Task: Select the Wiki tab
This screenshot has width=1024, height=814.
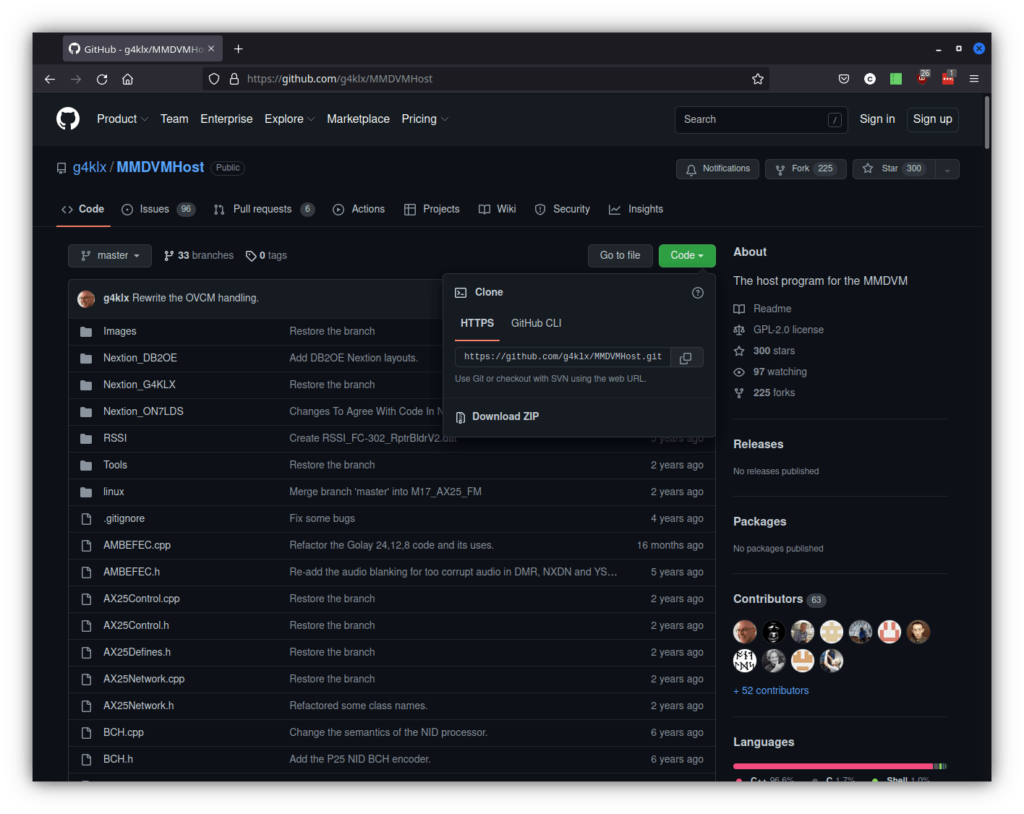Action: tap(497, 209)
